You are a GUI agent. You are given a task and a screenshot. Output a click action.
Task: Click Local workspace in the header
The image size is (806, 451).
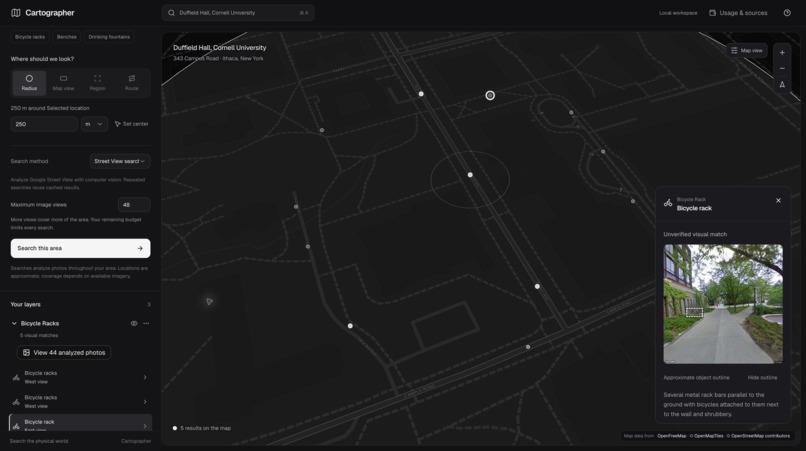(678, 13)
